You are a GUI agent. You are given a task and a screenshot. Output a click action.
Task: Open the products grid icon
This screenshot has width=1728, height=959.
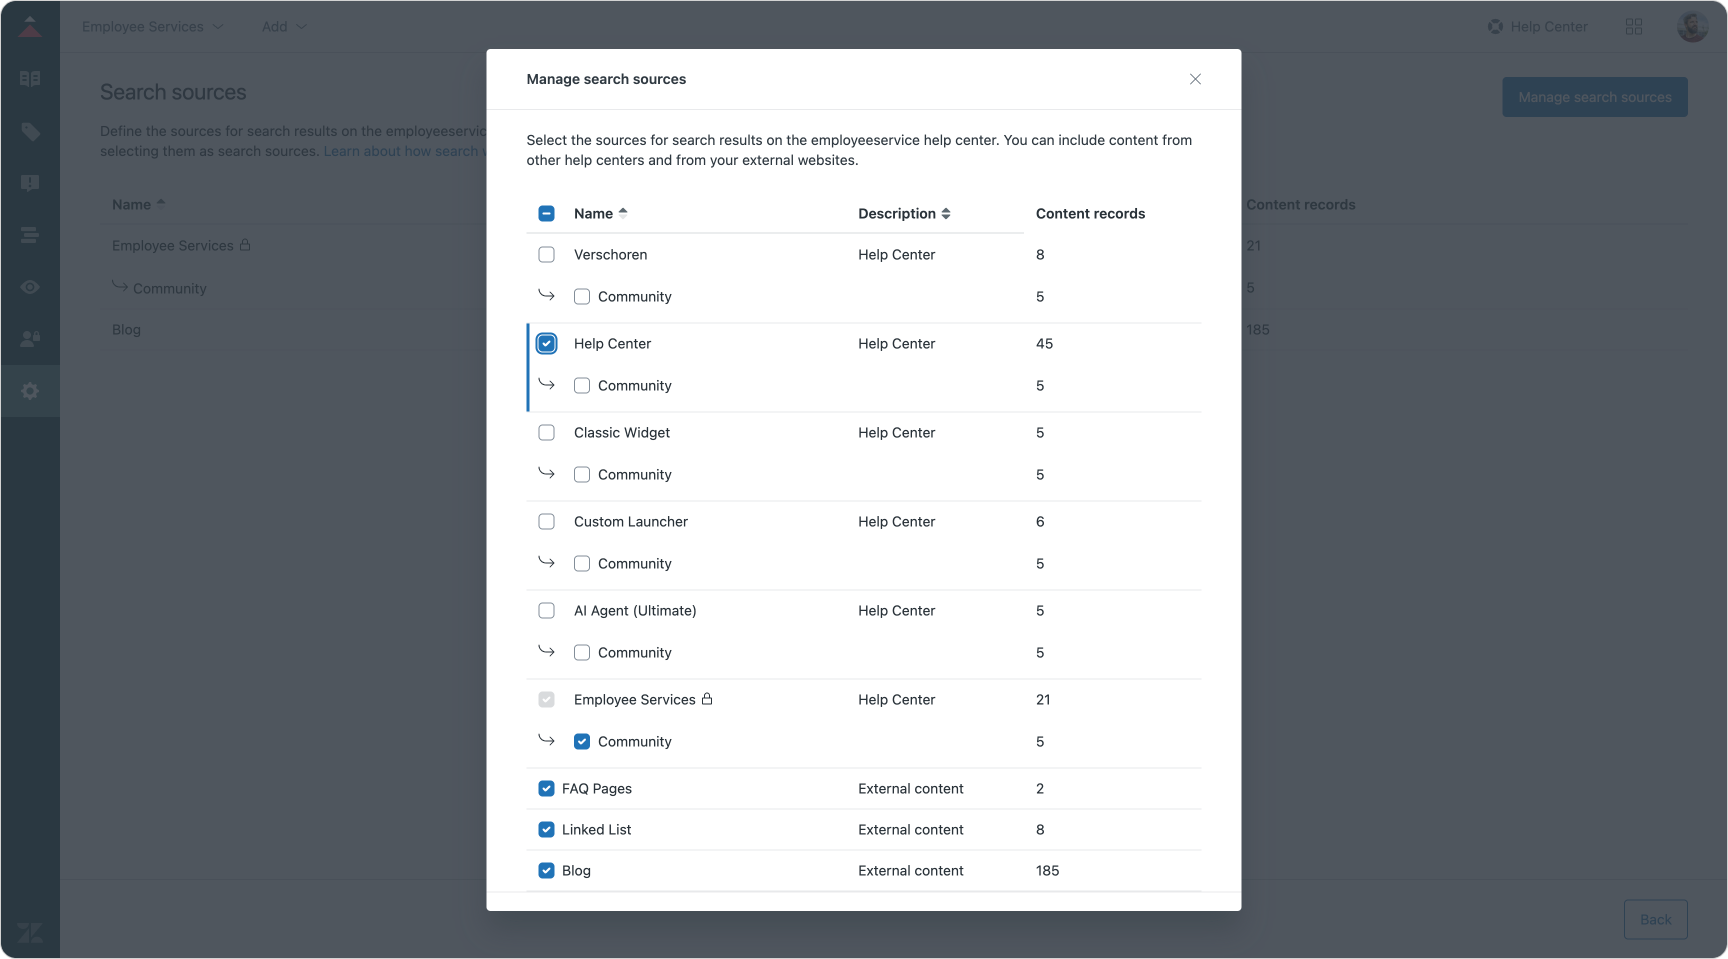[x=1634, y=27]
